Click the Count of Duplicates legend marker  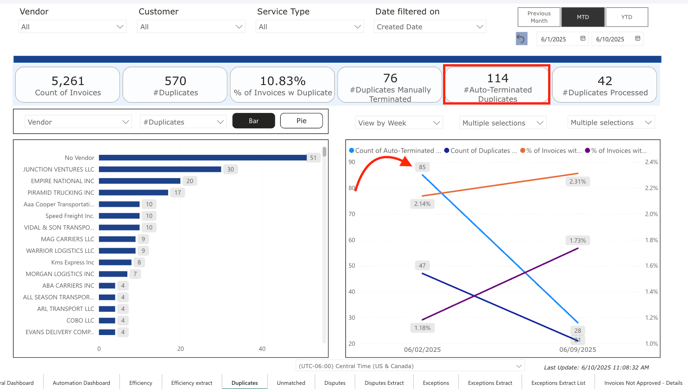coord(447,150)
